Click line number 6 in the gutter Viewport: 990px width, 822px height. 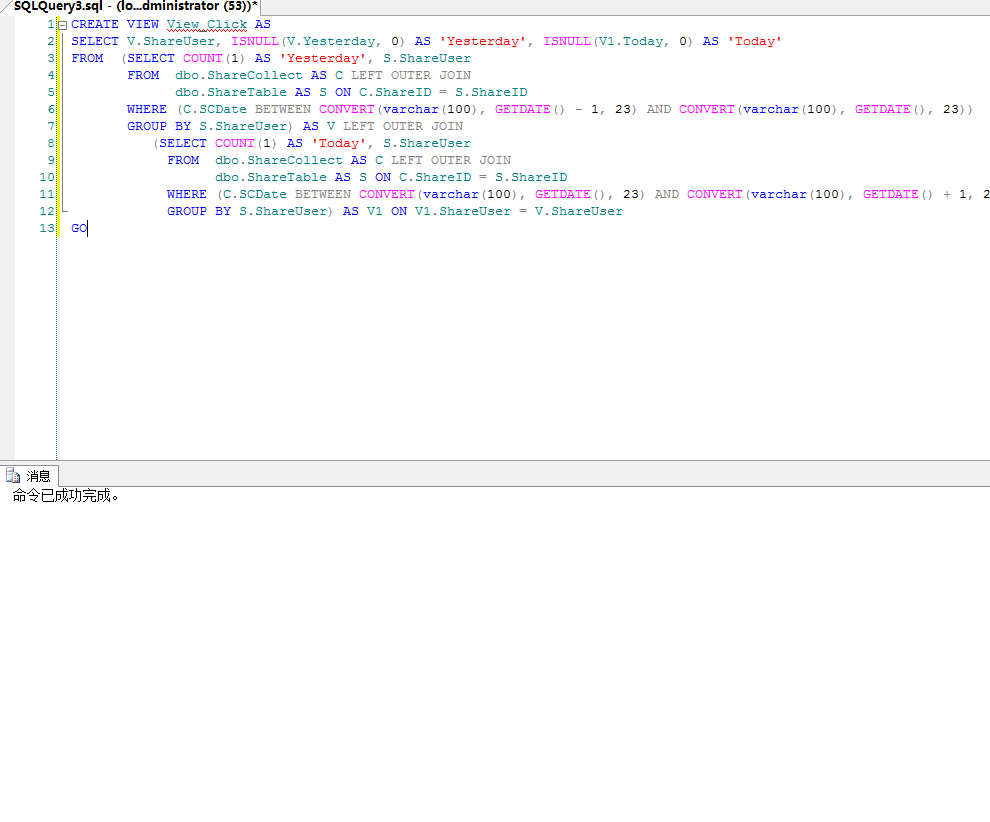(51, 110)
